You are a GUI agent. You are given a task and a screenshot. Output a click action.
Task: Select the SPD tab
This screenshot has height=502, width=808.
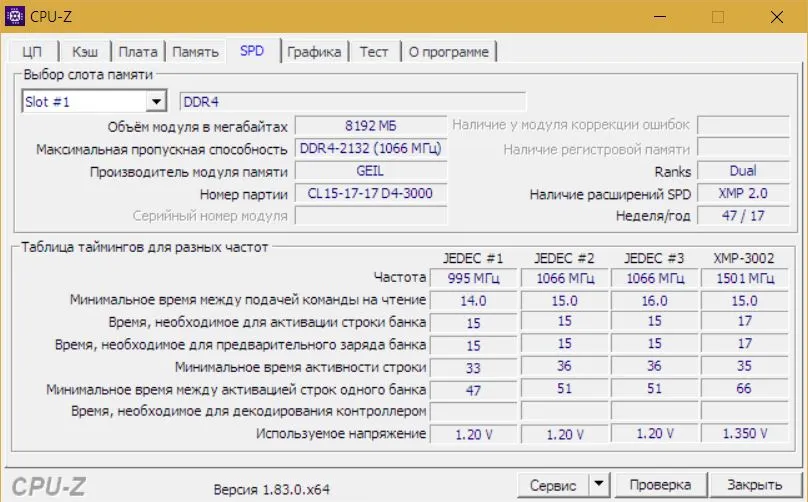point(252,51)
